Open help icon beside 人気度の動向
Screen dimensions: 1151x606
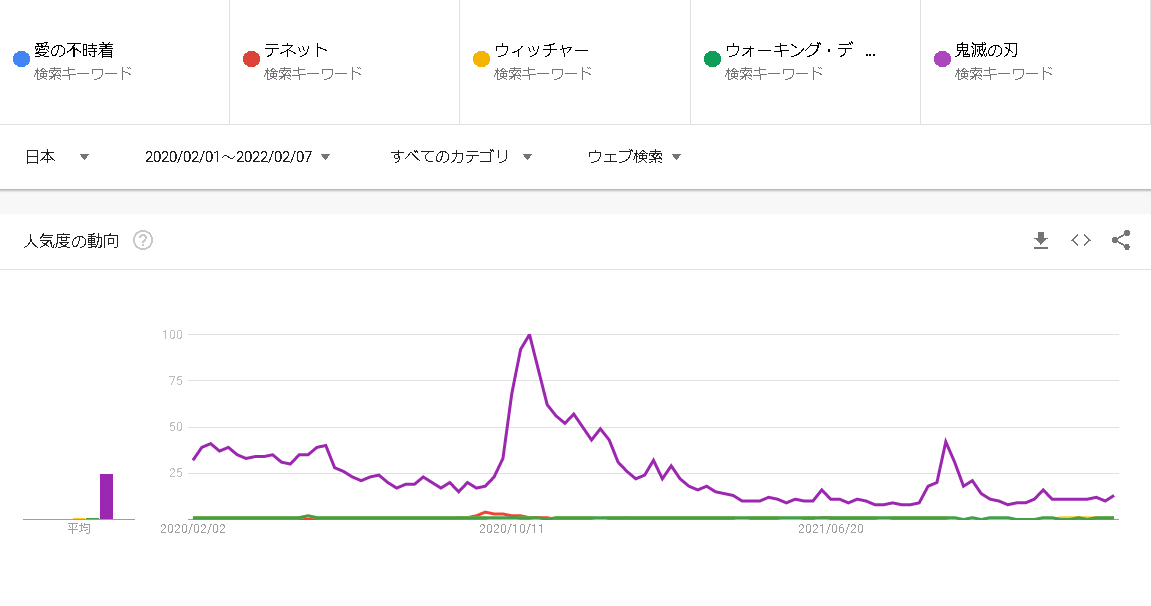click(143, 240)
